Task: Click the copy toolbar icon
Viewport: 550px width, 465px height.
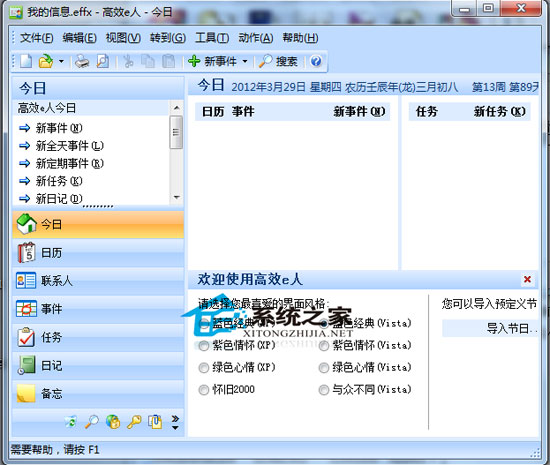Action: [x=148, y=61]
